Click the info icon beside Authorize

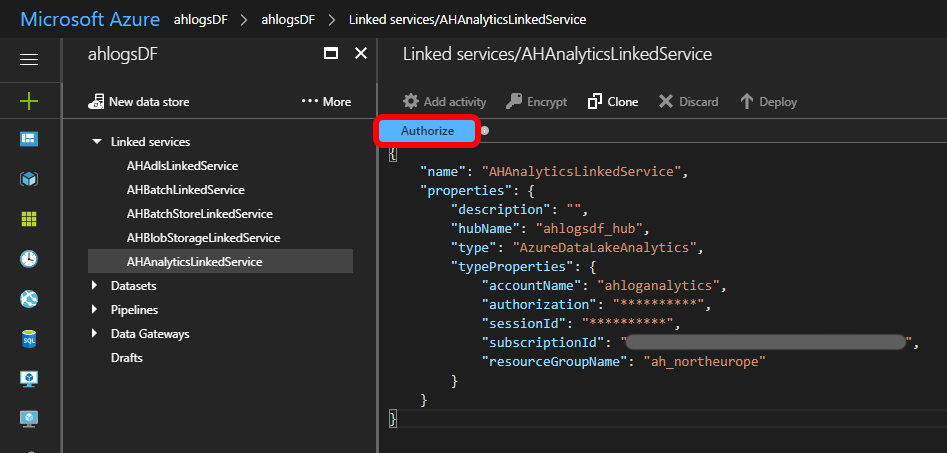(x=484, y=130)
